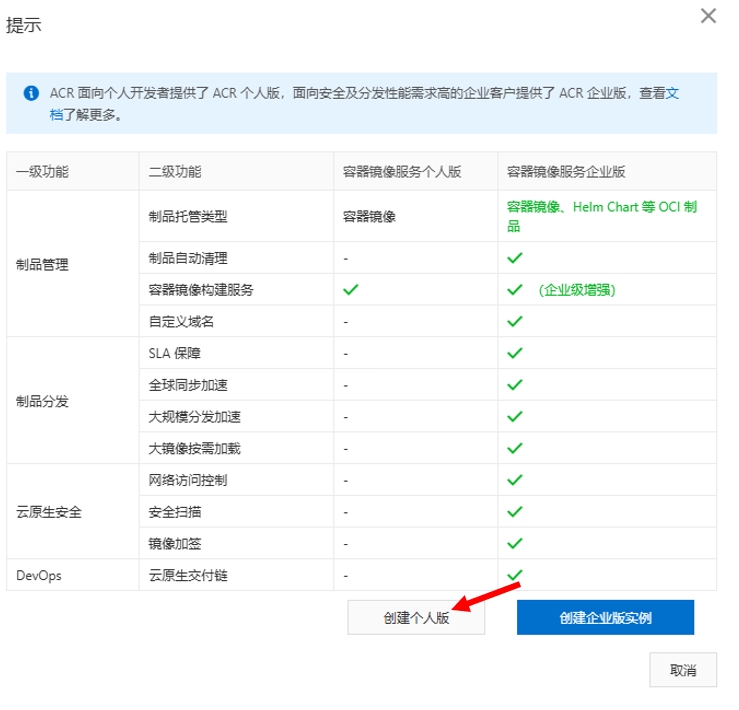Click enterprise checkmark for 制品自动清理
The width and height of the screenshot is (739, 710).
click(515, 258)
